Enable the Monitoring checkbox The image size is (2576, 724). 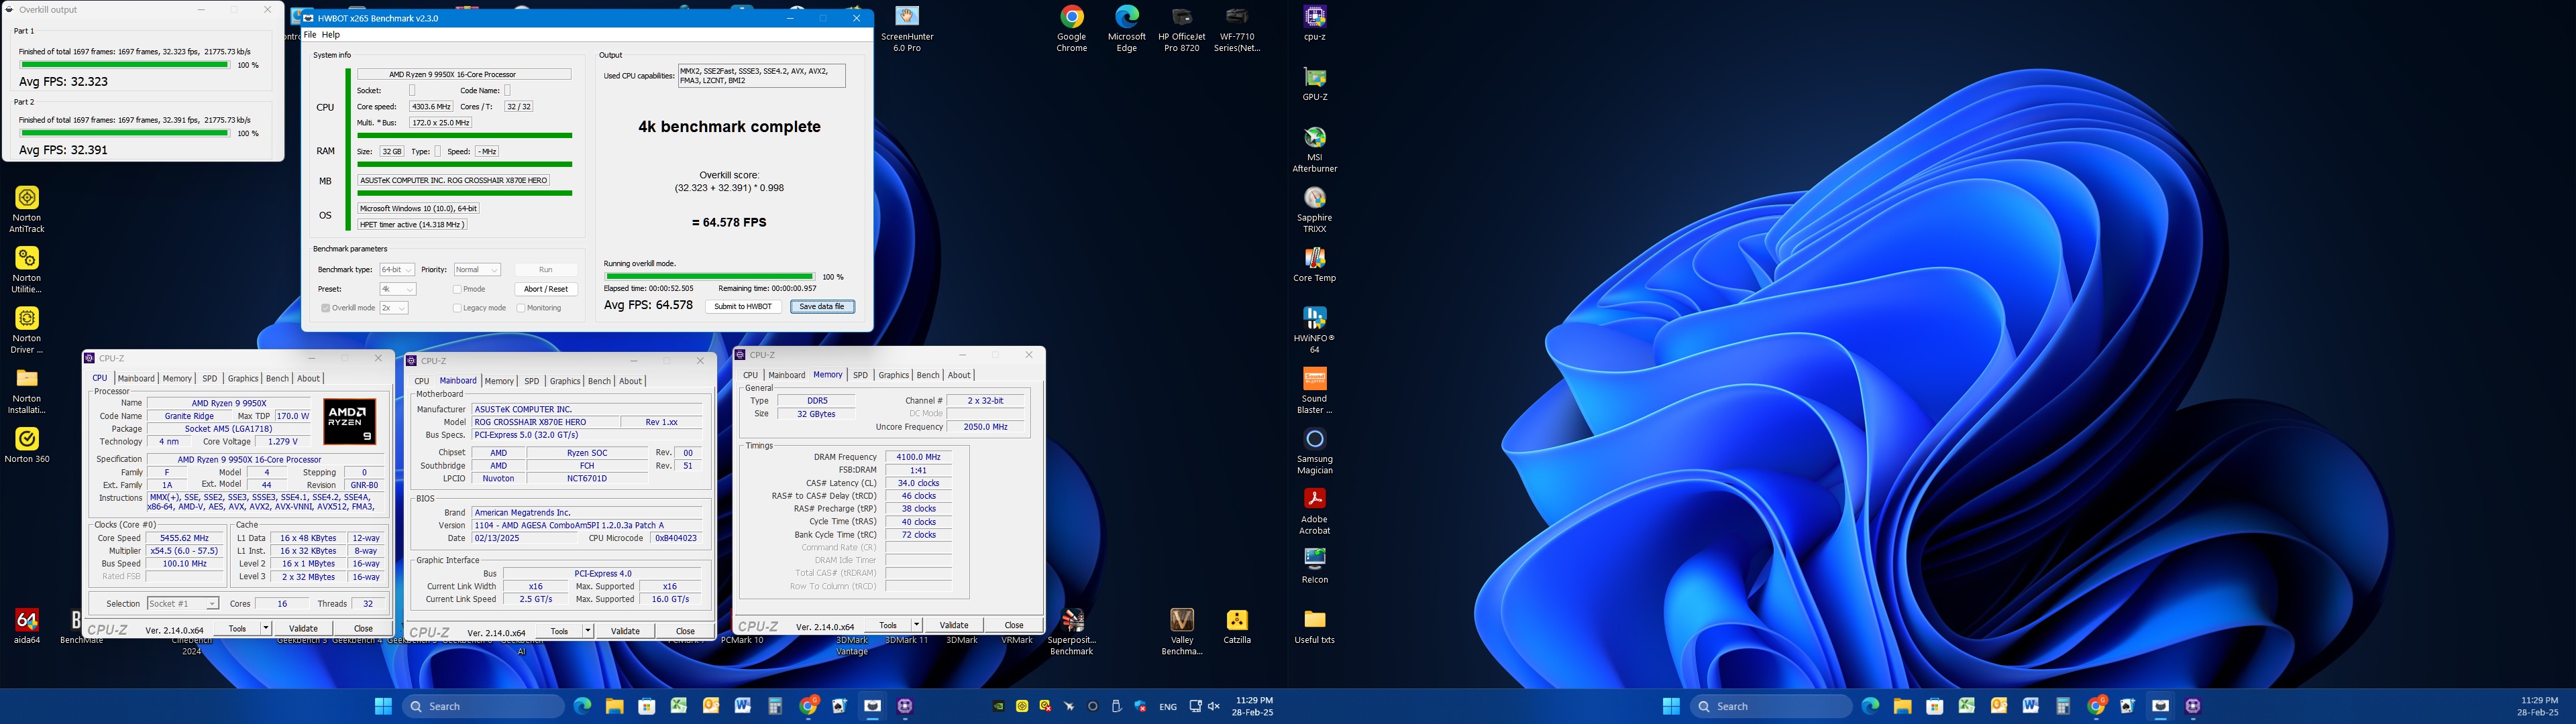[521, 308]
